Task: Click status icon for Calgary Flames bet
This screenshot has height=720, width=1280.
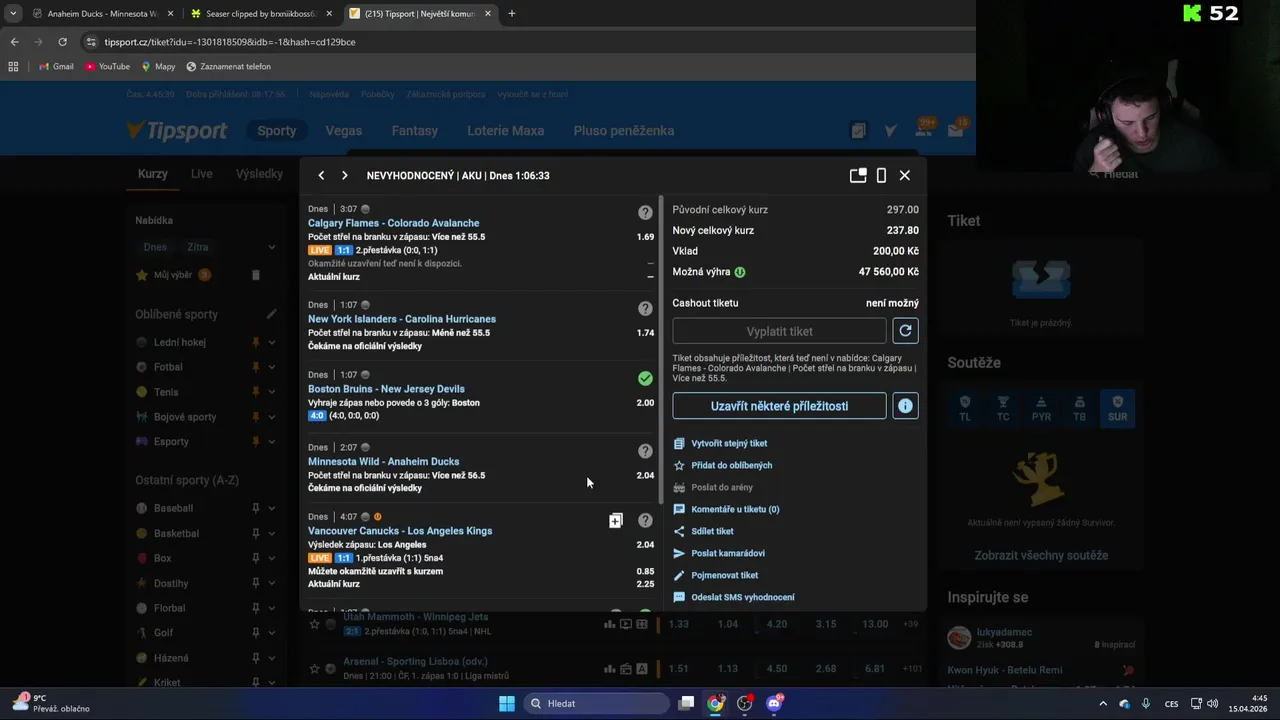Action: (645, 212)
